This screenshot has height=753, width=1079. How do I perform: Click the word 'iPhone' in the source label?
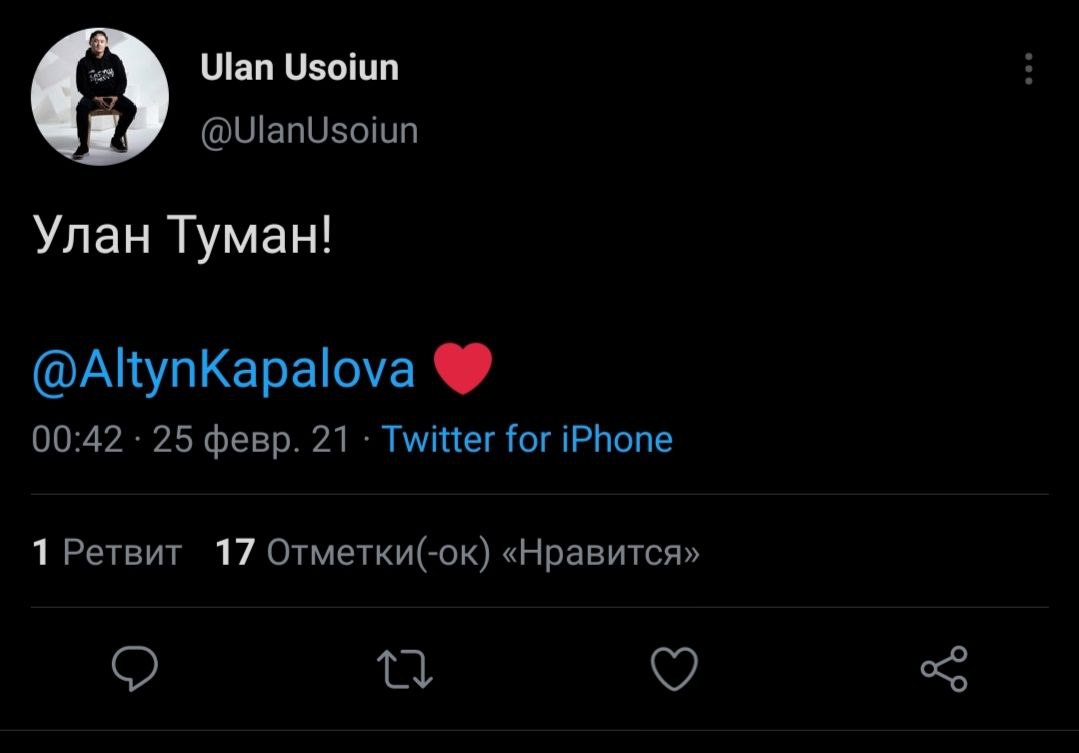[x=615, y=439]
